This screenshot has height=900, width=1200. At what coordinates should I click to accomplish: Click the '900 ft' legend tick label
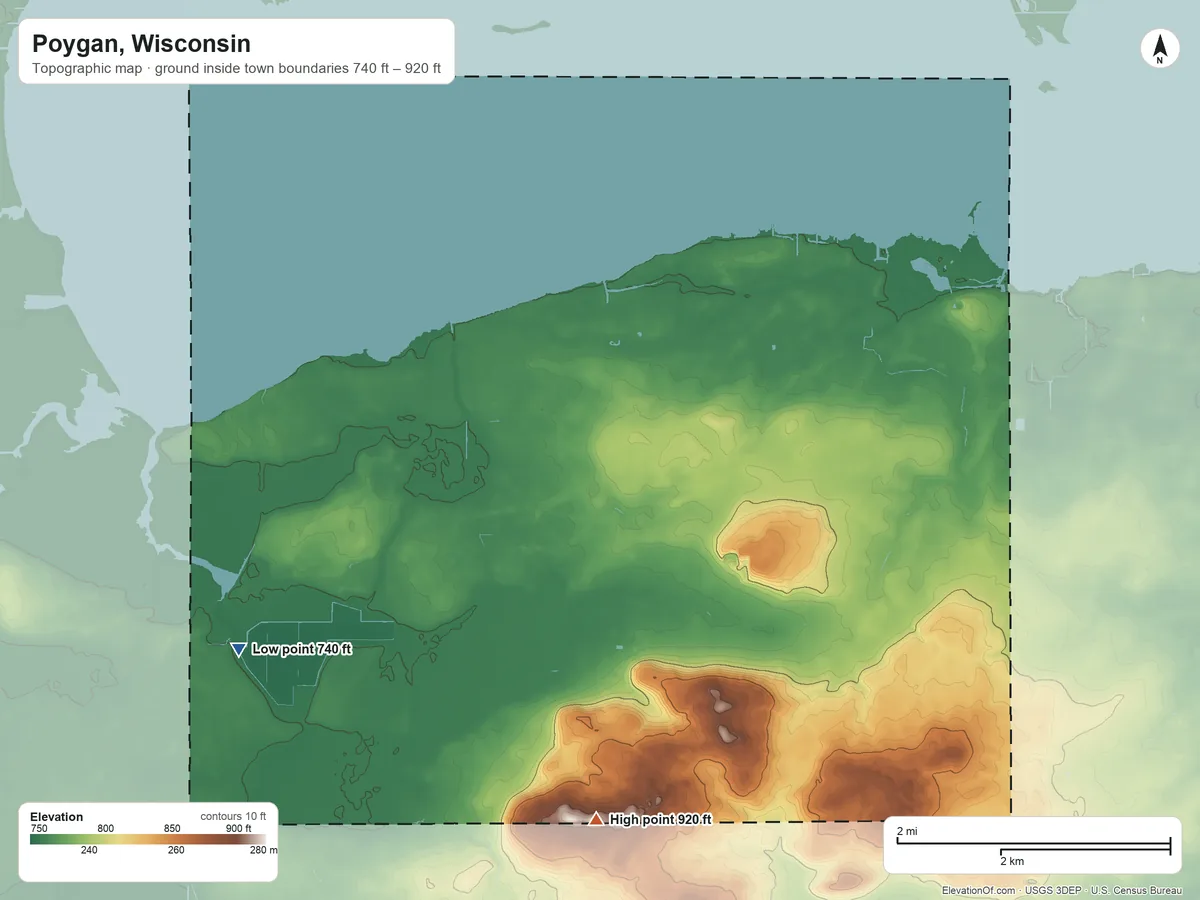click(x=238, y=828)
